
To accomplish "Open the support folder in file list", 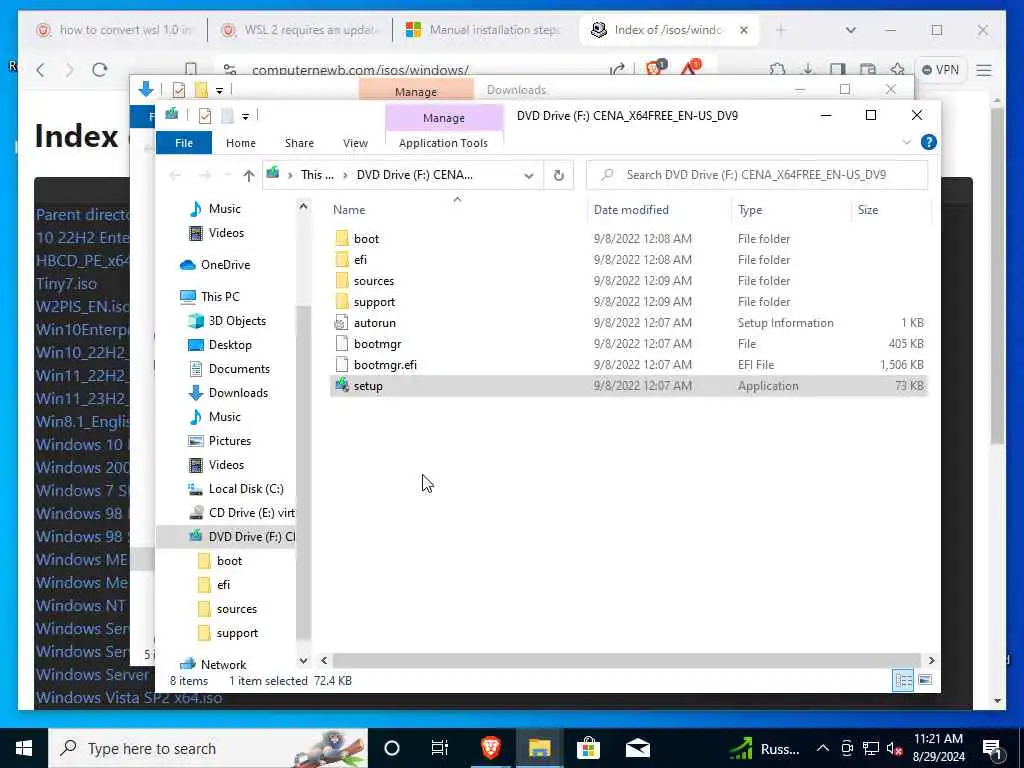I will pos(374,302).
